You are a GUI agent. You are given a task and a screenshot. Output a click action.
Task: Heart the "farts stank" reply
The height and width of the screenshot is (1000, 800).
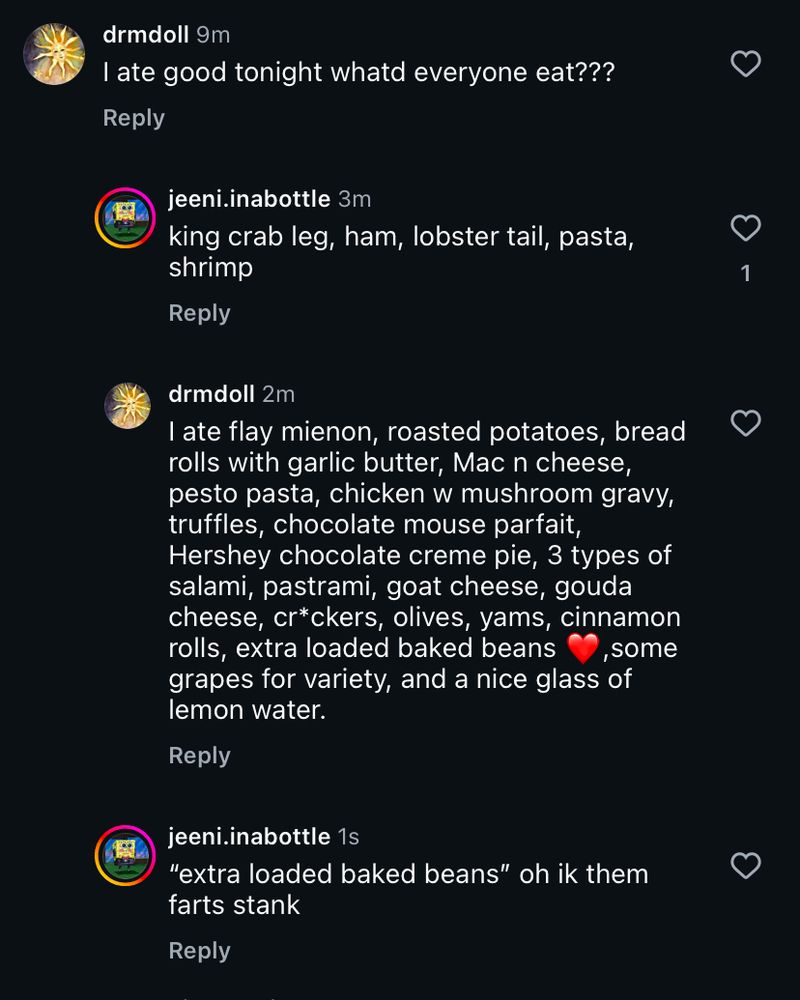coord(746,866)
